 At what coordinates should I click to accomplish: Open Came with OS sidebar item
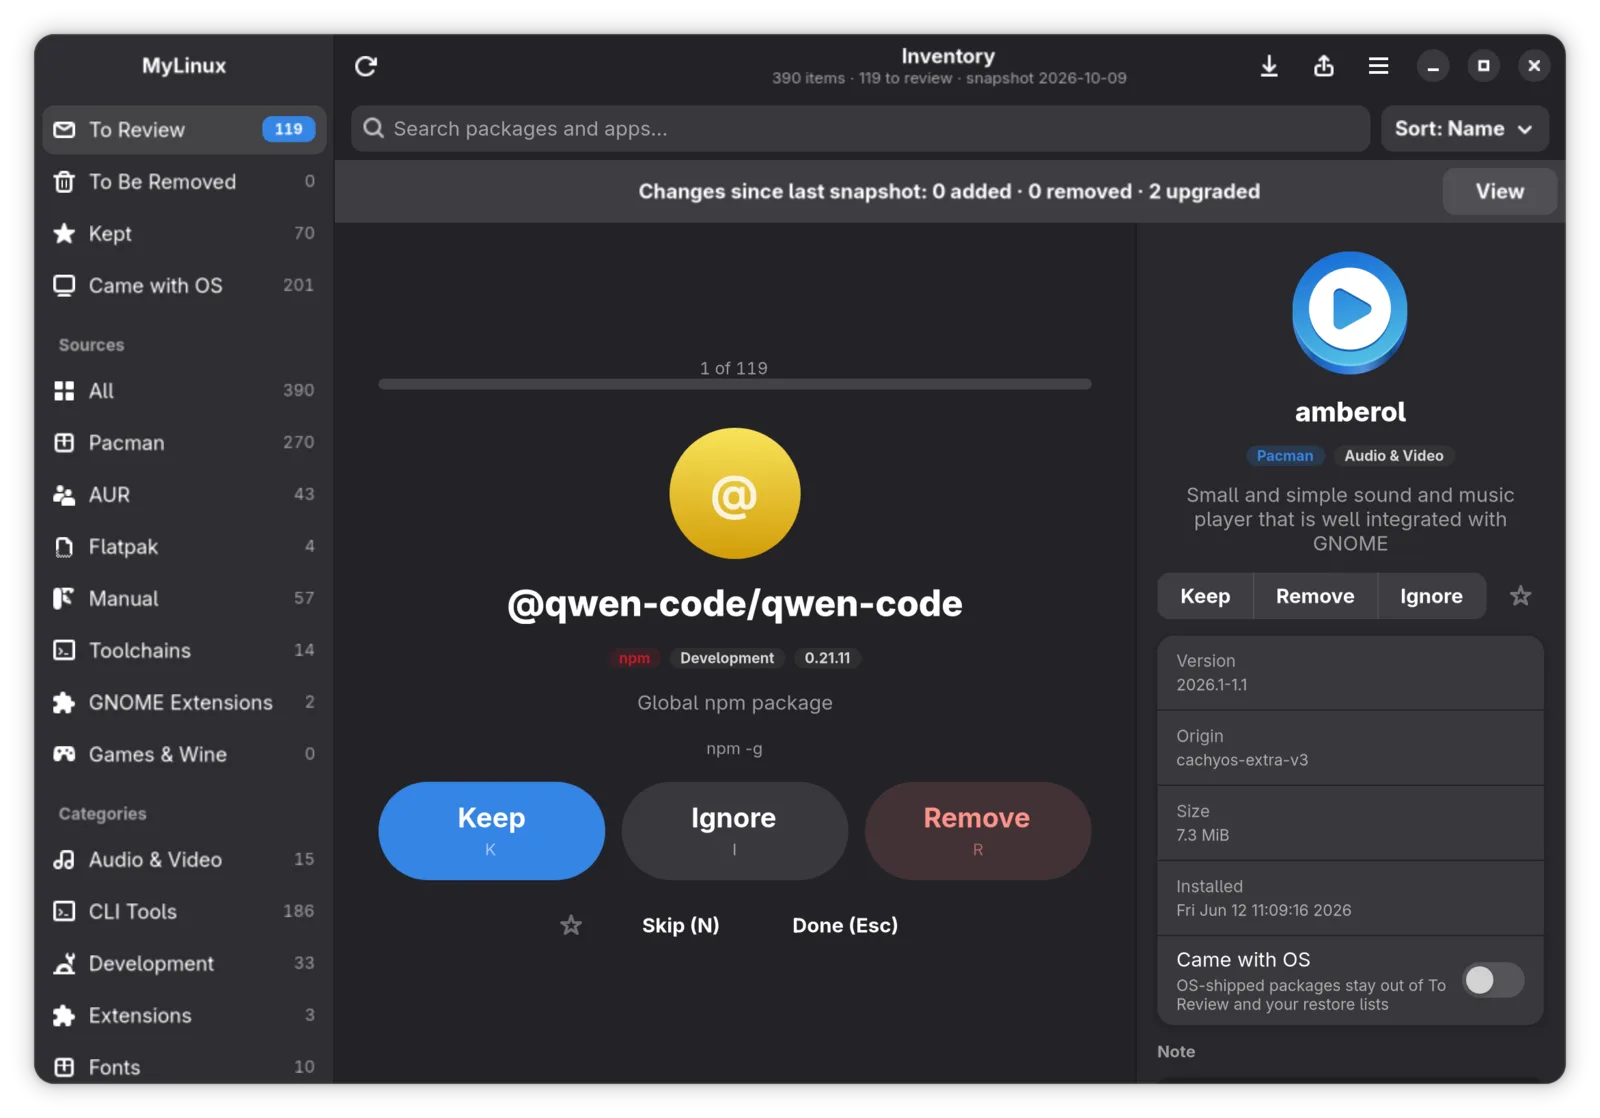point(184,286)
